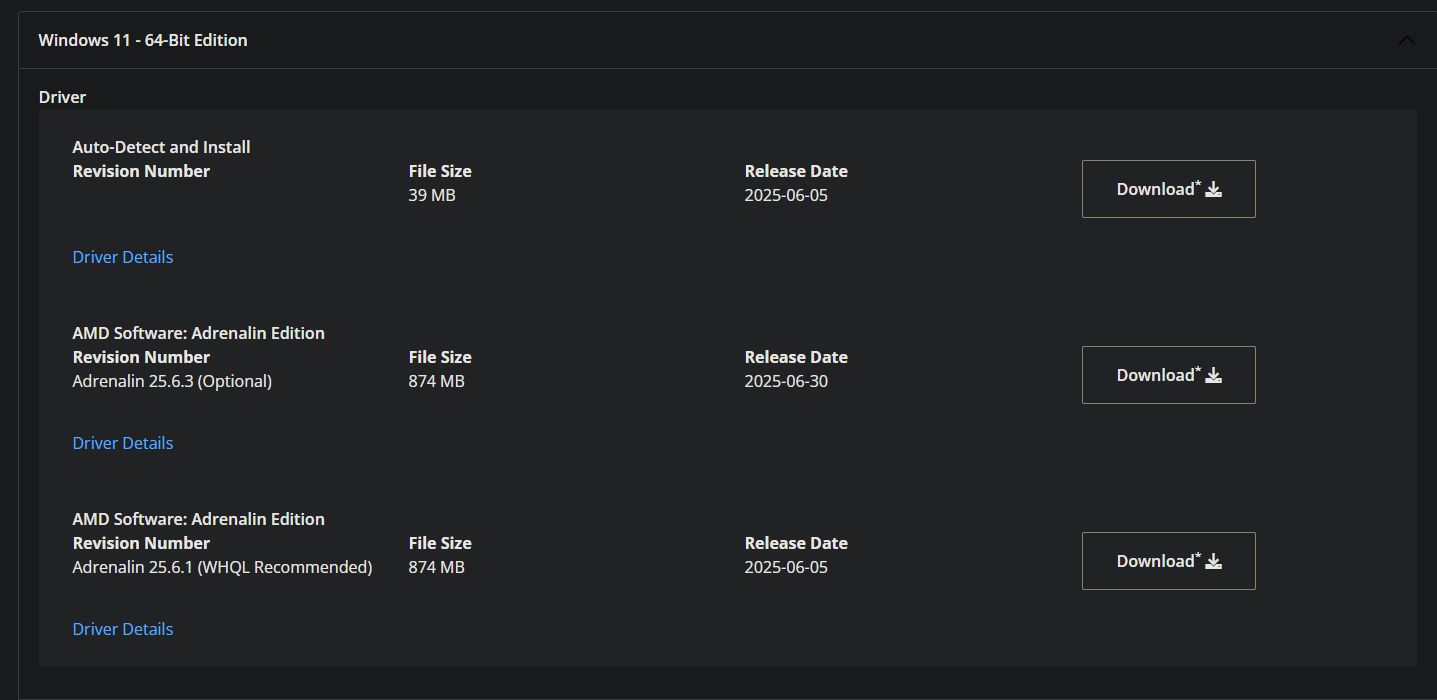The width and height of the screenshot is (1437, 700).
Task: Download Adrenalin 25.6.1 (WHQL Recommended) driver
Action: coord(1168,561)
